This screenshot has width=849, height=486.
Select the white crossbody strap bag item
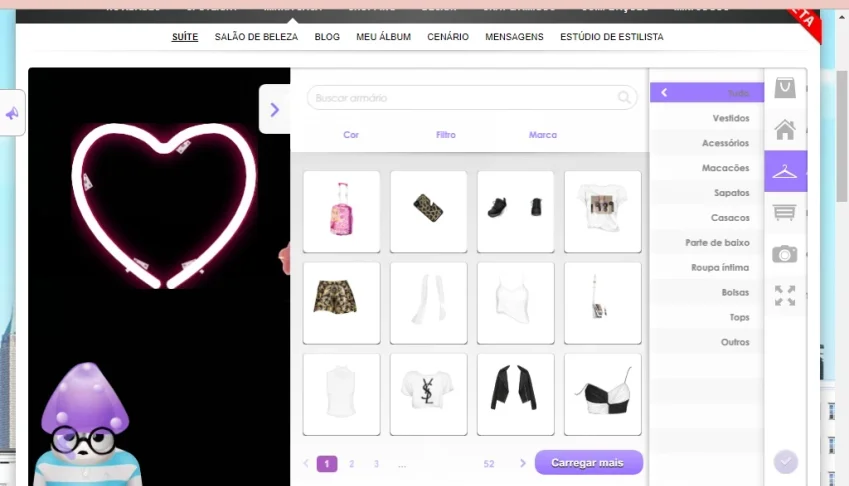[x=603, y=303]
